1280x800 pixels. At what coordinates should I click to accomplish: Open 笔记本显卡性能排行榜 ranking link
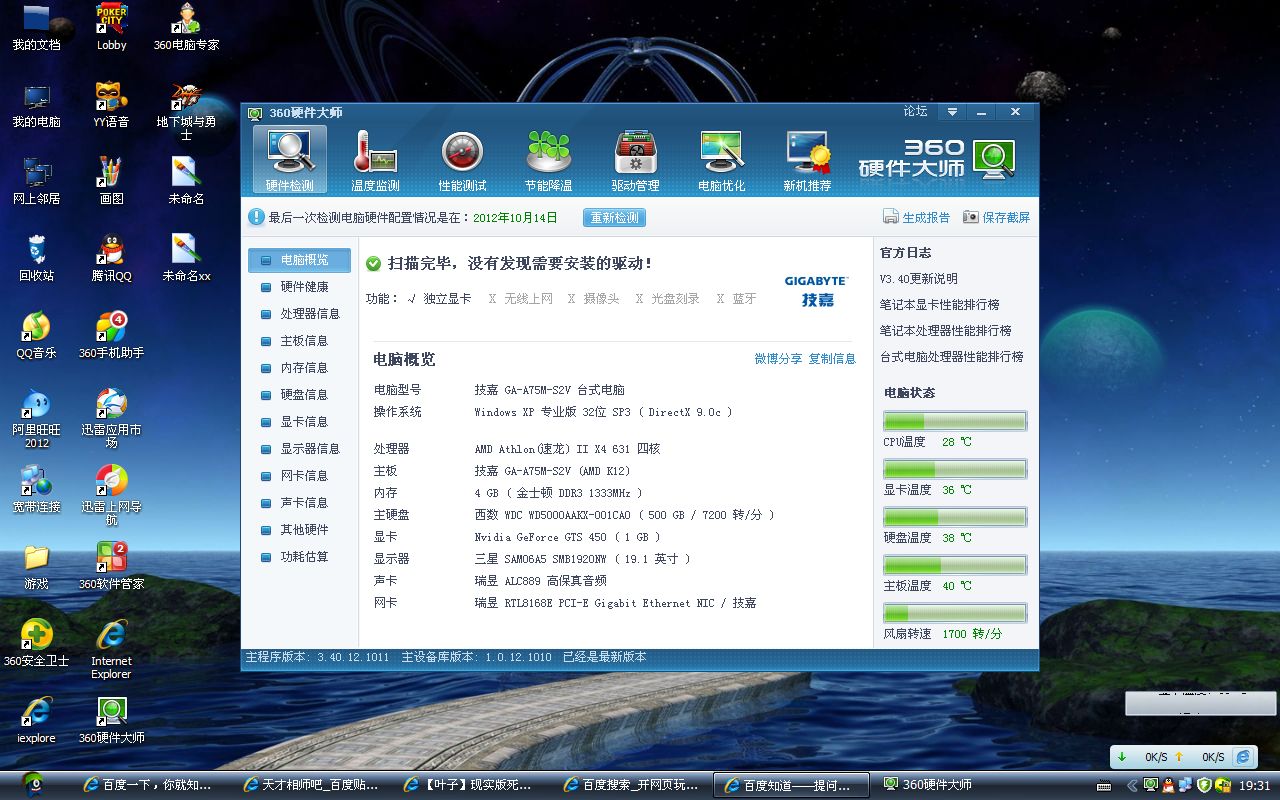[940, 305]
